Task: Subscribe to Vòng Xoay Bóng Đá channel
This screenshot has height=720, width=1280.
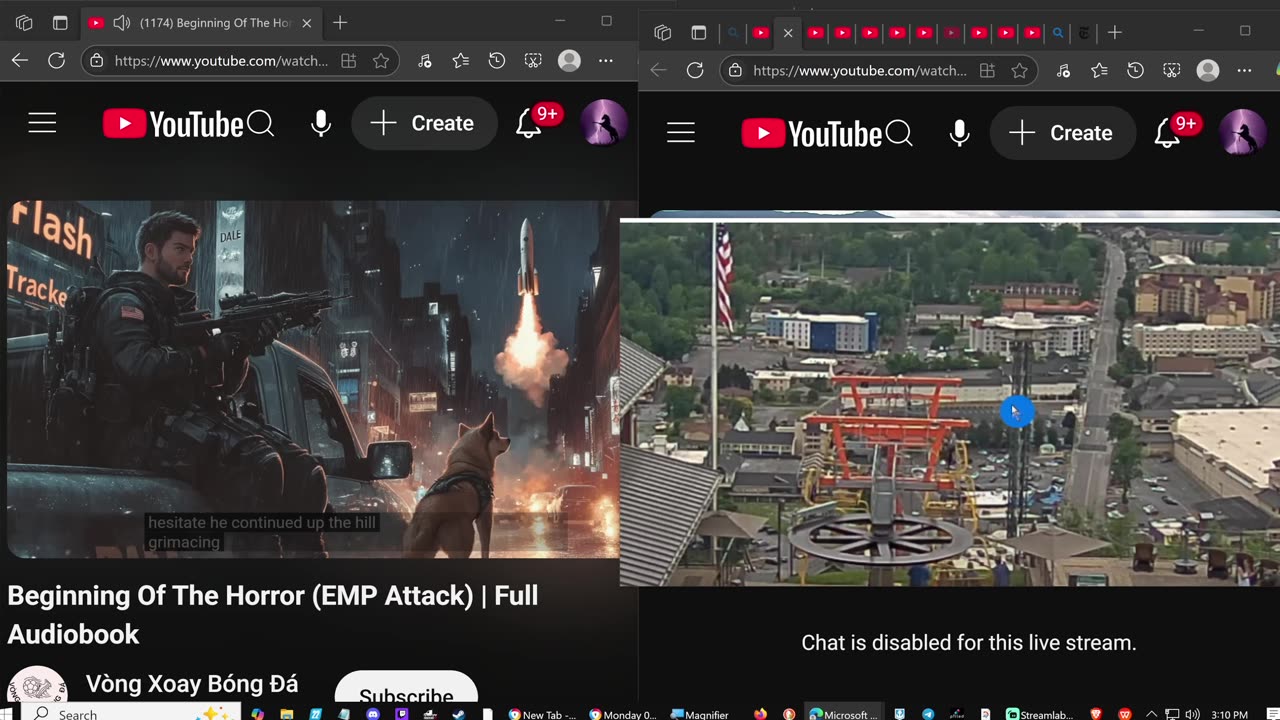Action: pyautogui.click(x=406, y=694)
